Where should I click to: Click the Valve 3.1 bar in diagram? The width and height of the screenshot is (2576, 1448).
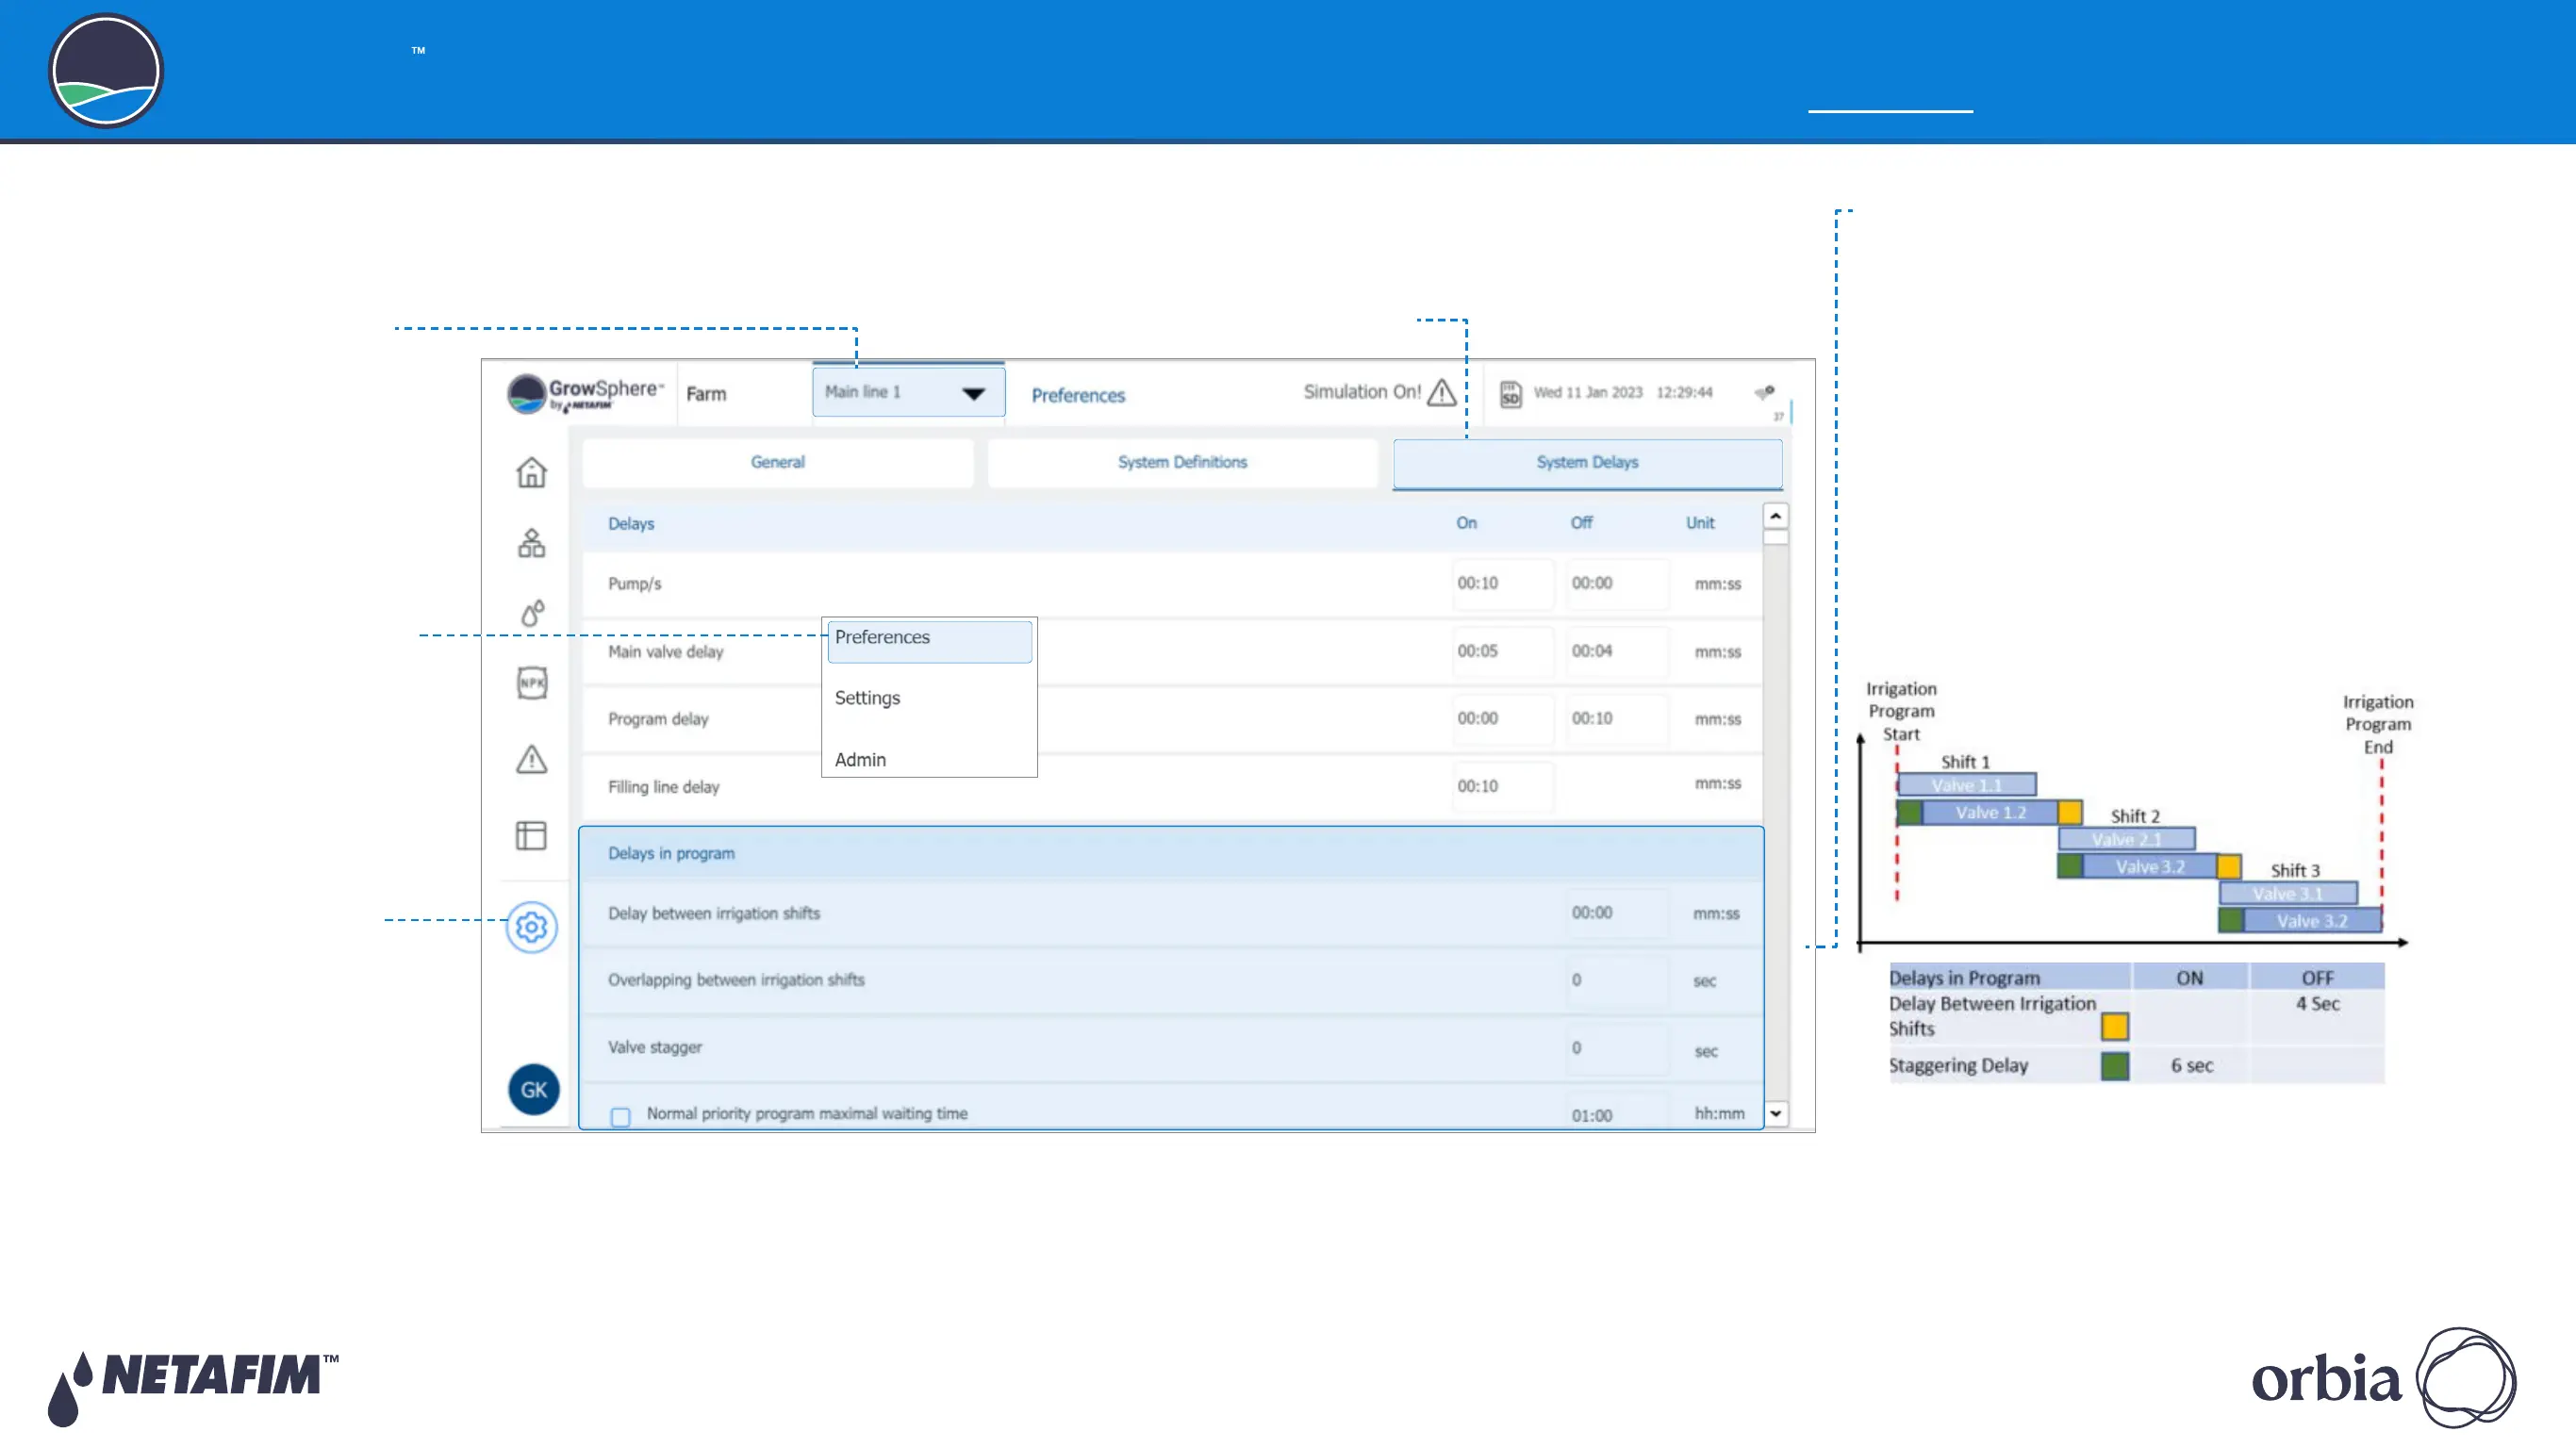coord(2288,893)
